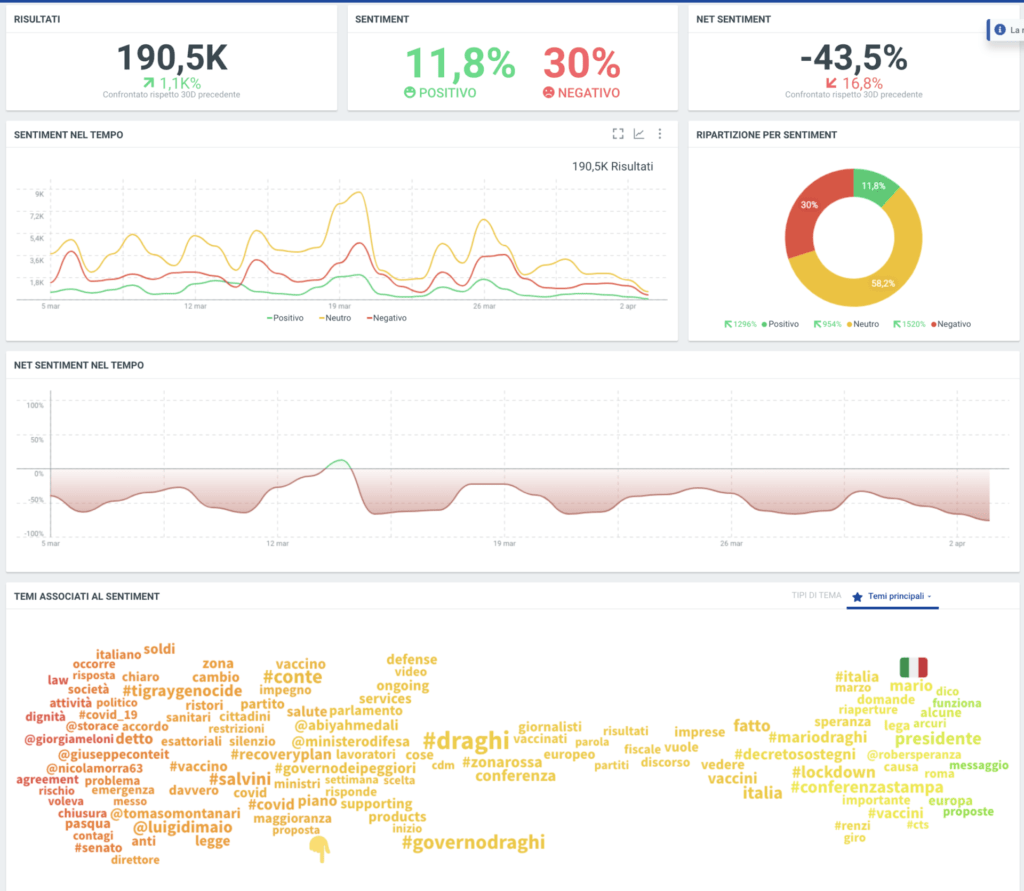
Task: Click the presidente word in the cloud
Action: pos(938,739)
